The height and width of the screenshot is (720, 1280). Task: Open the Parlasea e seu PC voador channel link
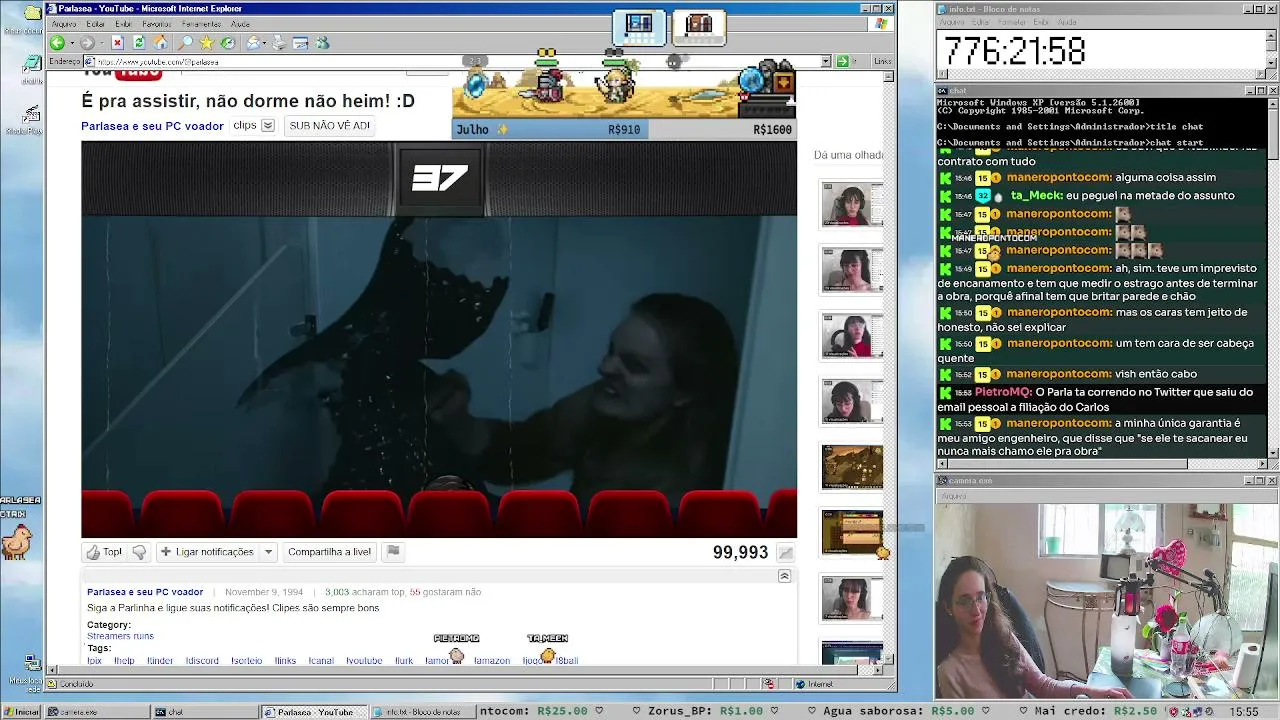152,126
